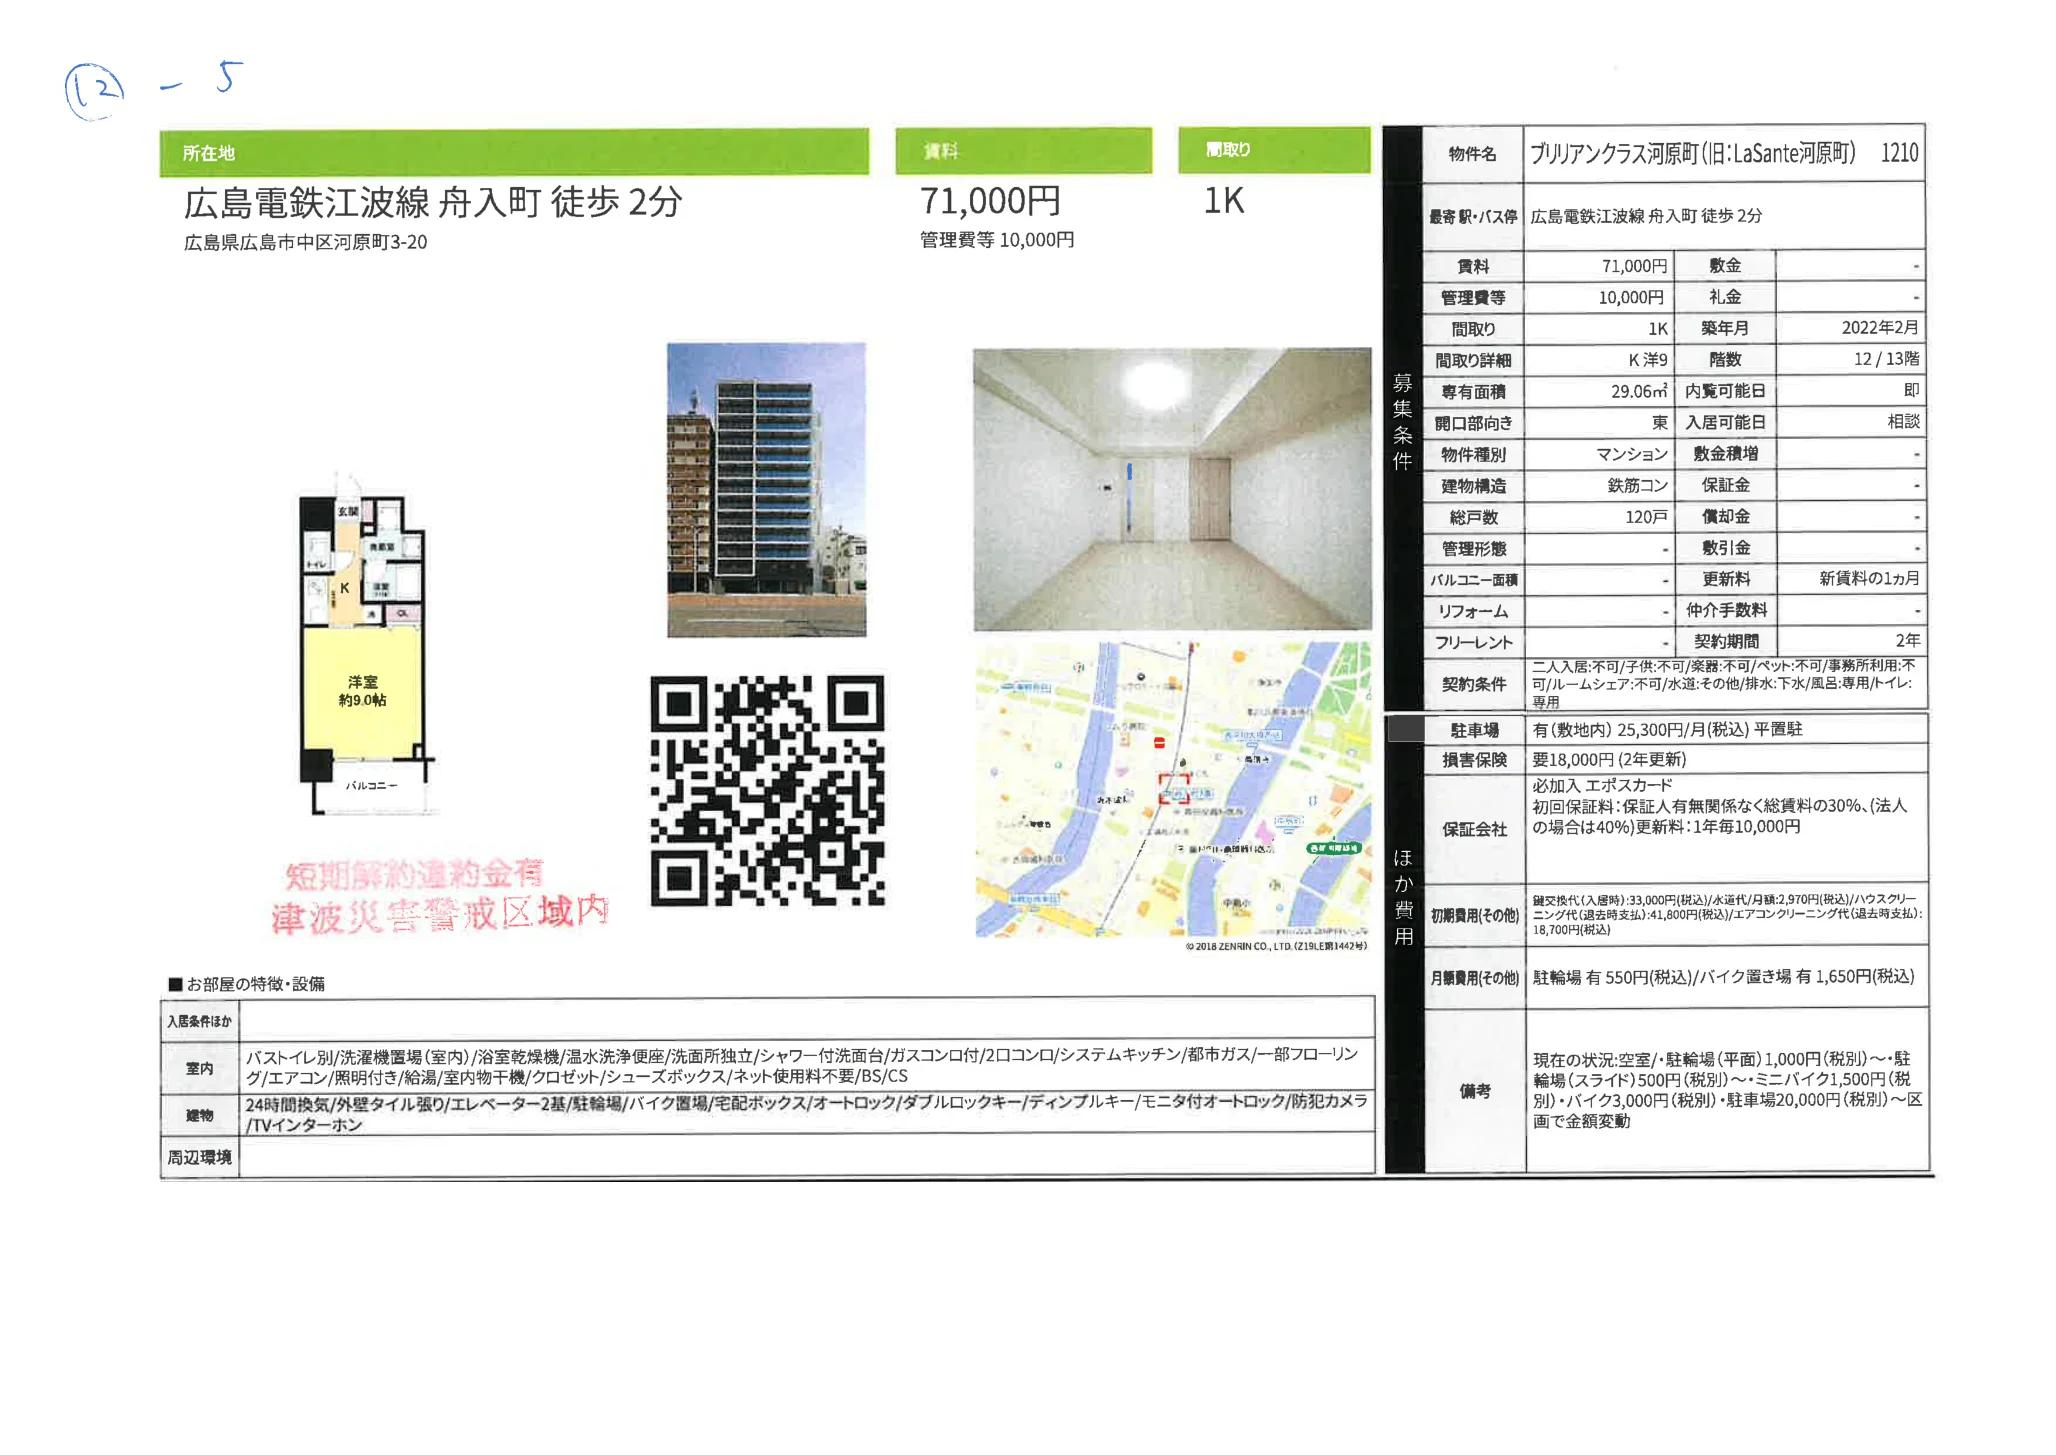Click the QR code image
The image size is (2056, 1455).
(767, 791)
